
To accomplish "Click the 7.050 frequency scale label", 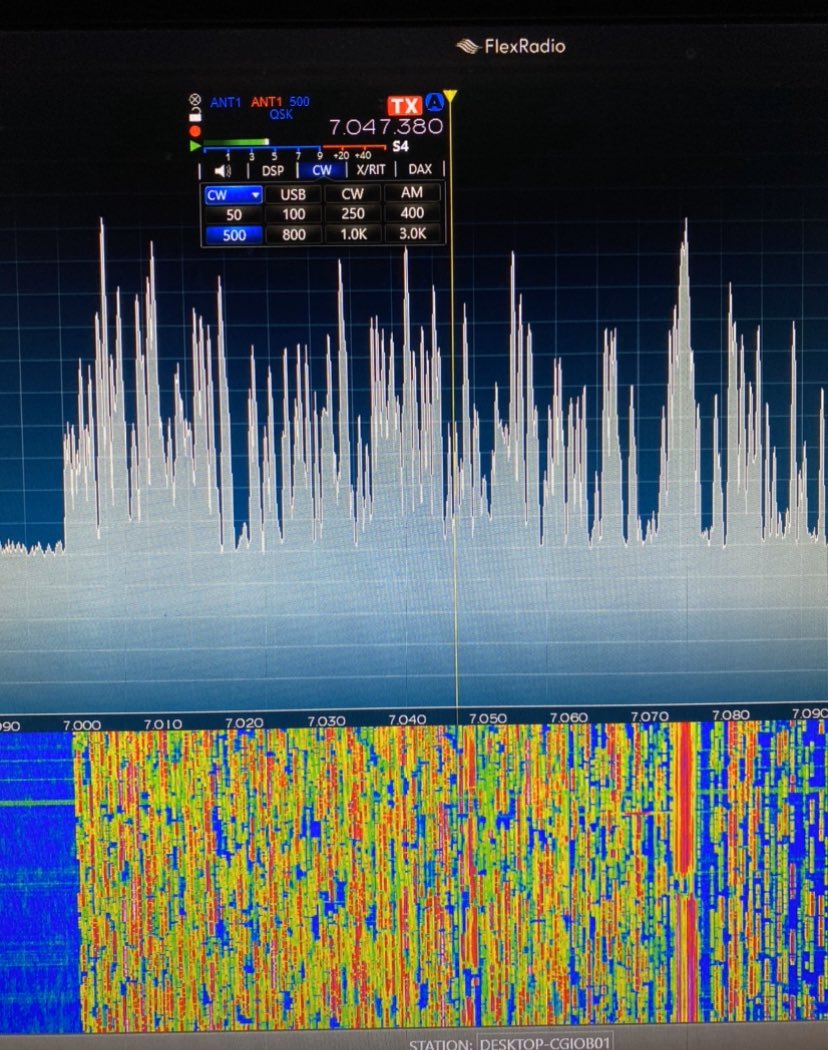I will (x=488, y=718).
